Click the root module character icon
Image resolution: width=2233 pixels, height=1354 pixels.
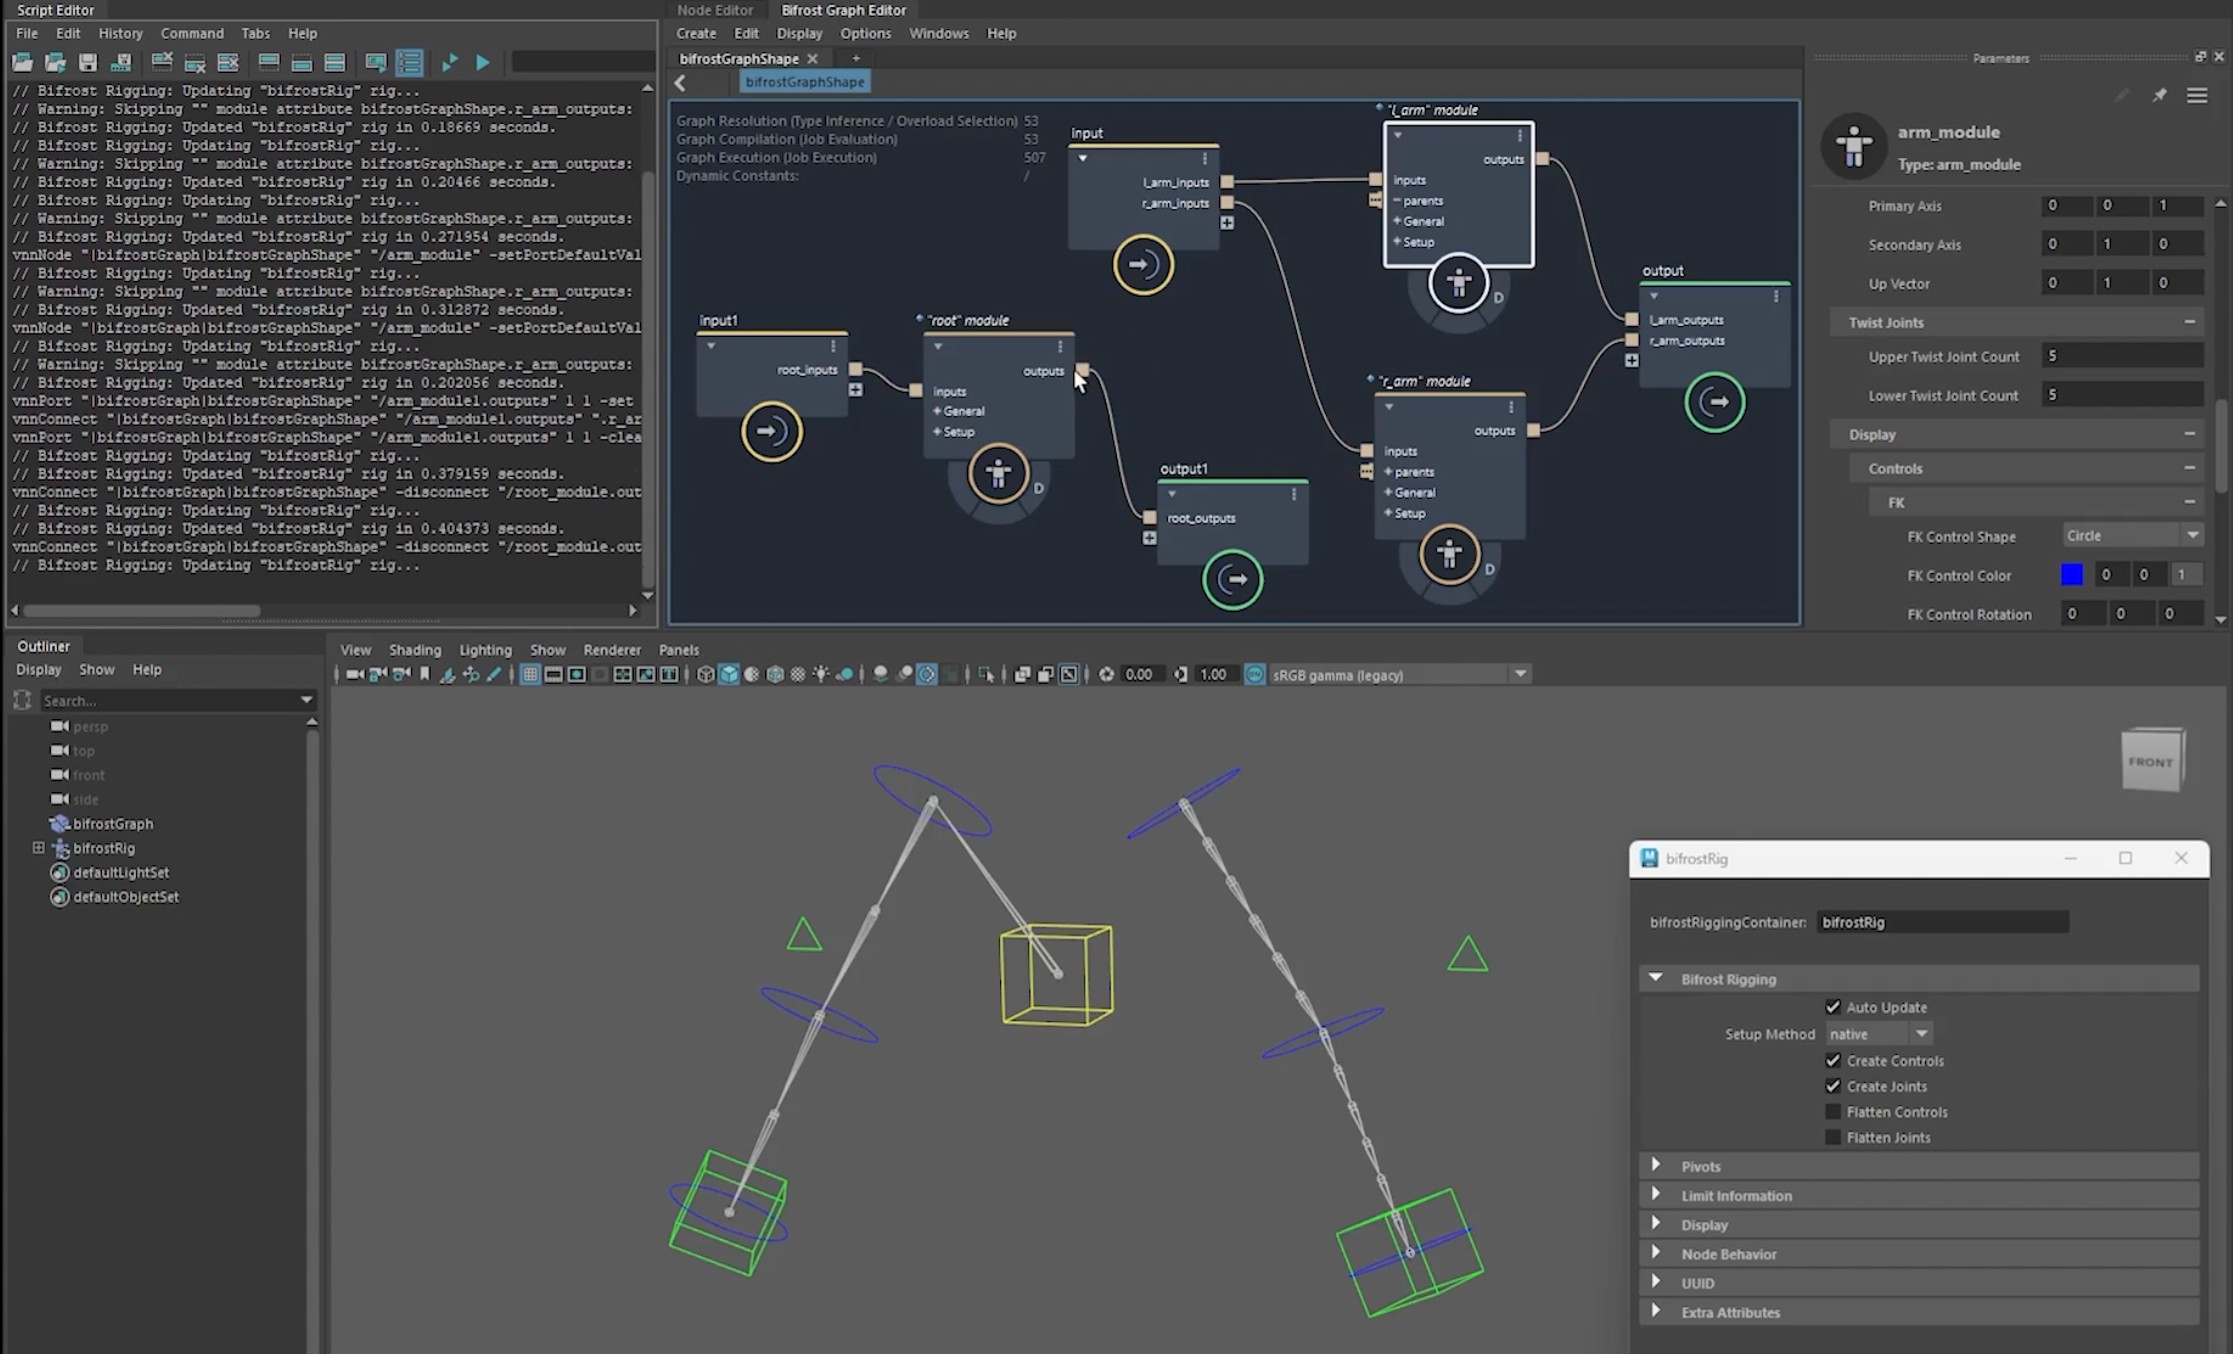997,473
